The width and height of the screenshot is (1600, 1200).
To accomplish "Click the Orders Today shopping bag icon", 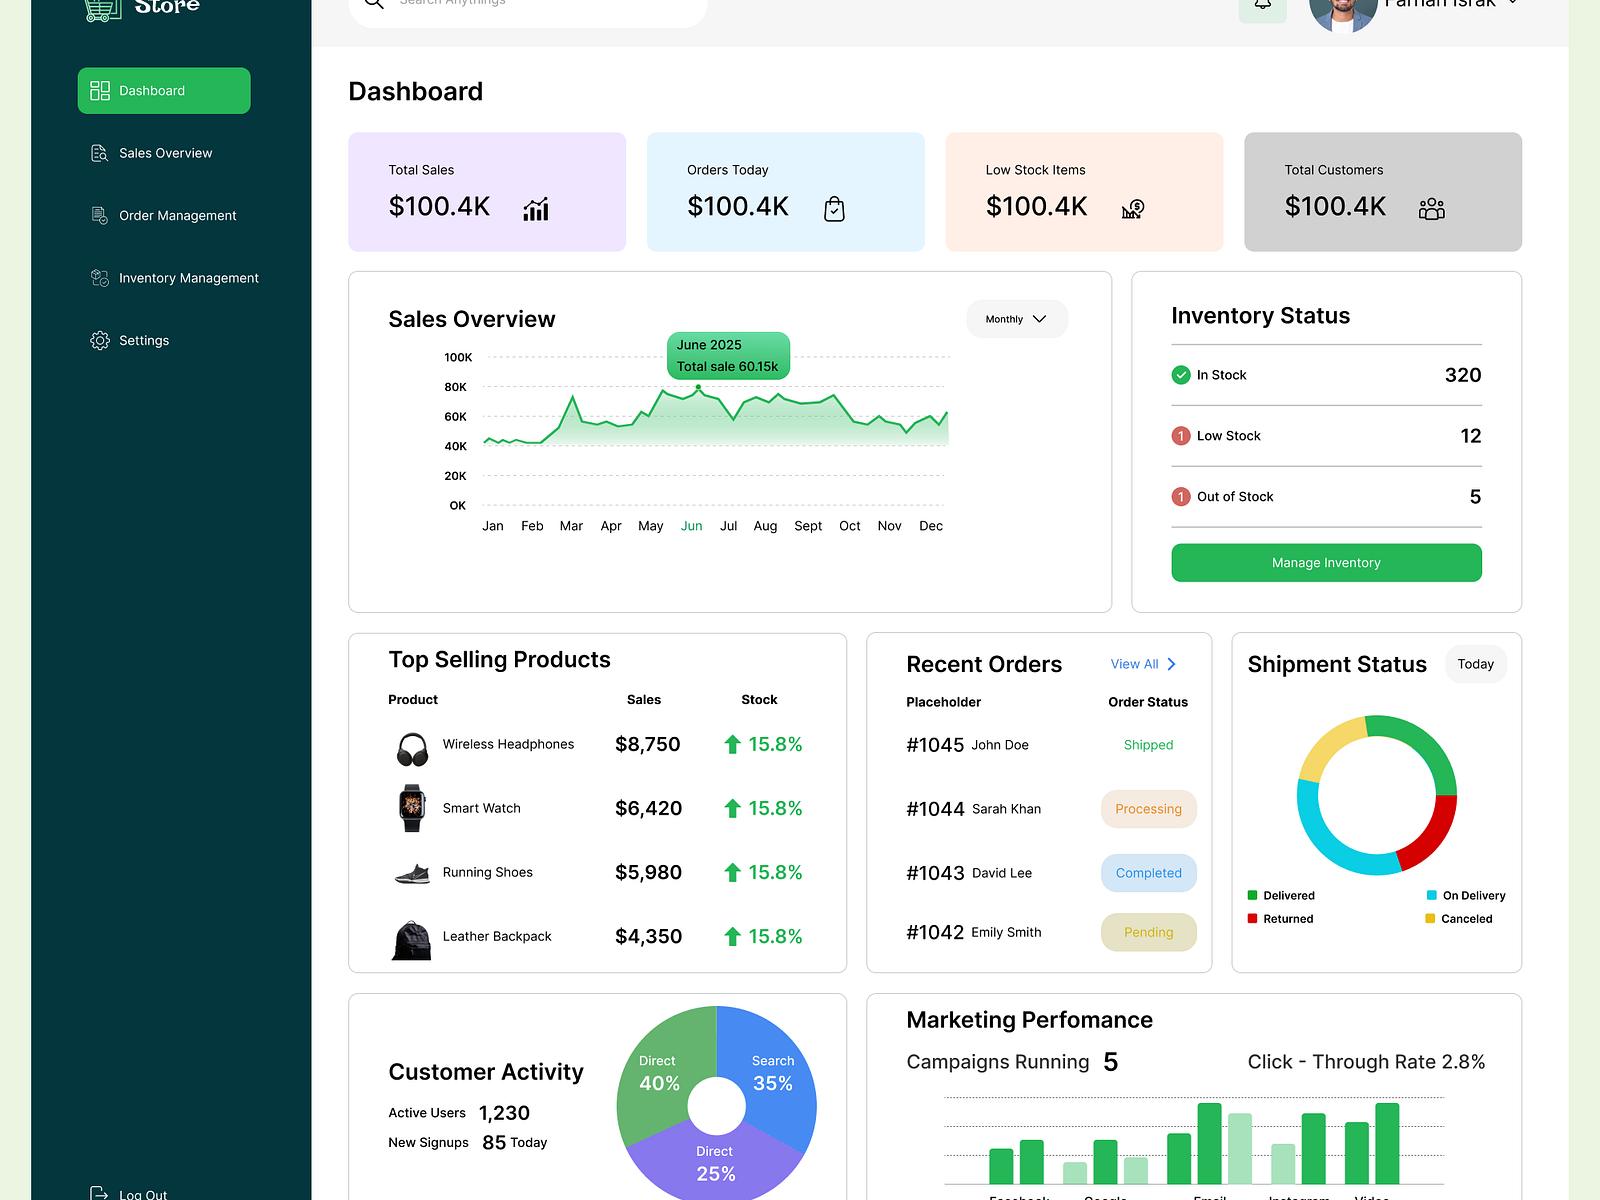I will [834, 209].
